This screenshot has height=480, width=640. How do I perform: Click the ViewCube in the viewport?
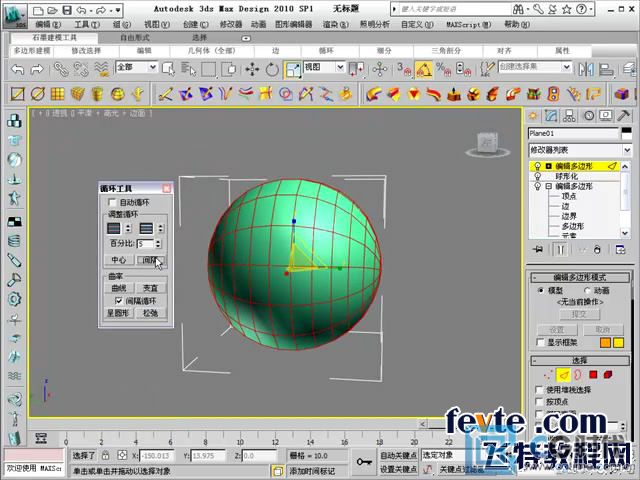tap(487, 143)
